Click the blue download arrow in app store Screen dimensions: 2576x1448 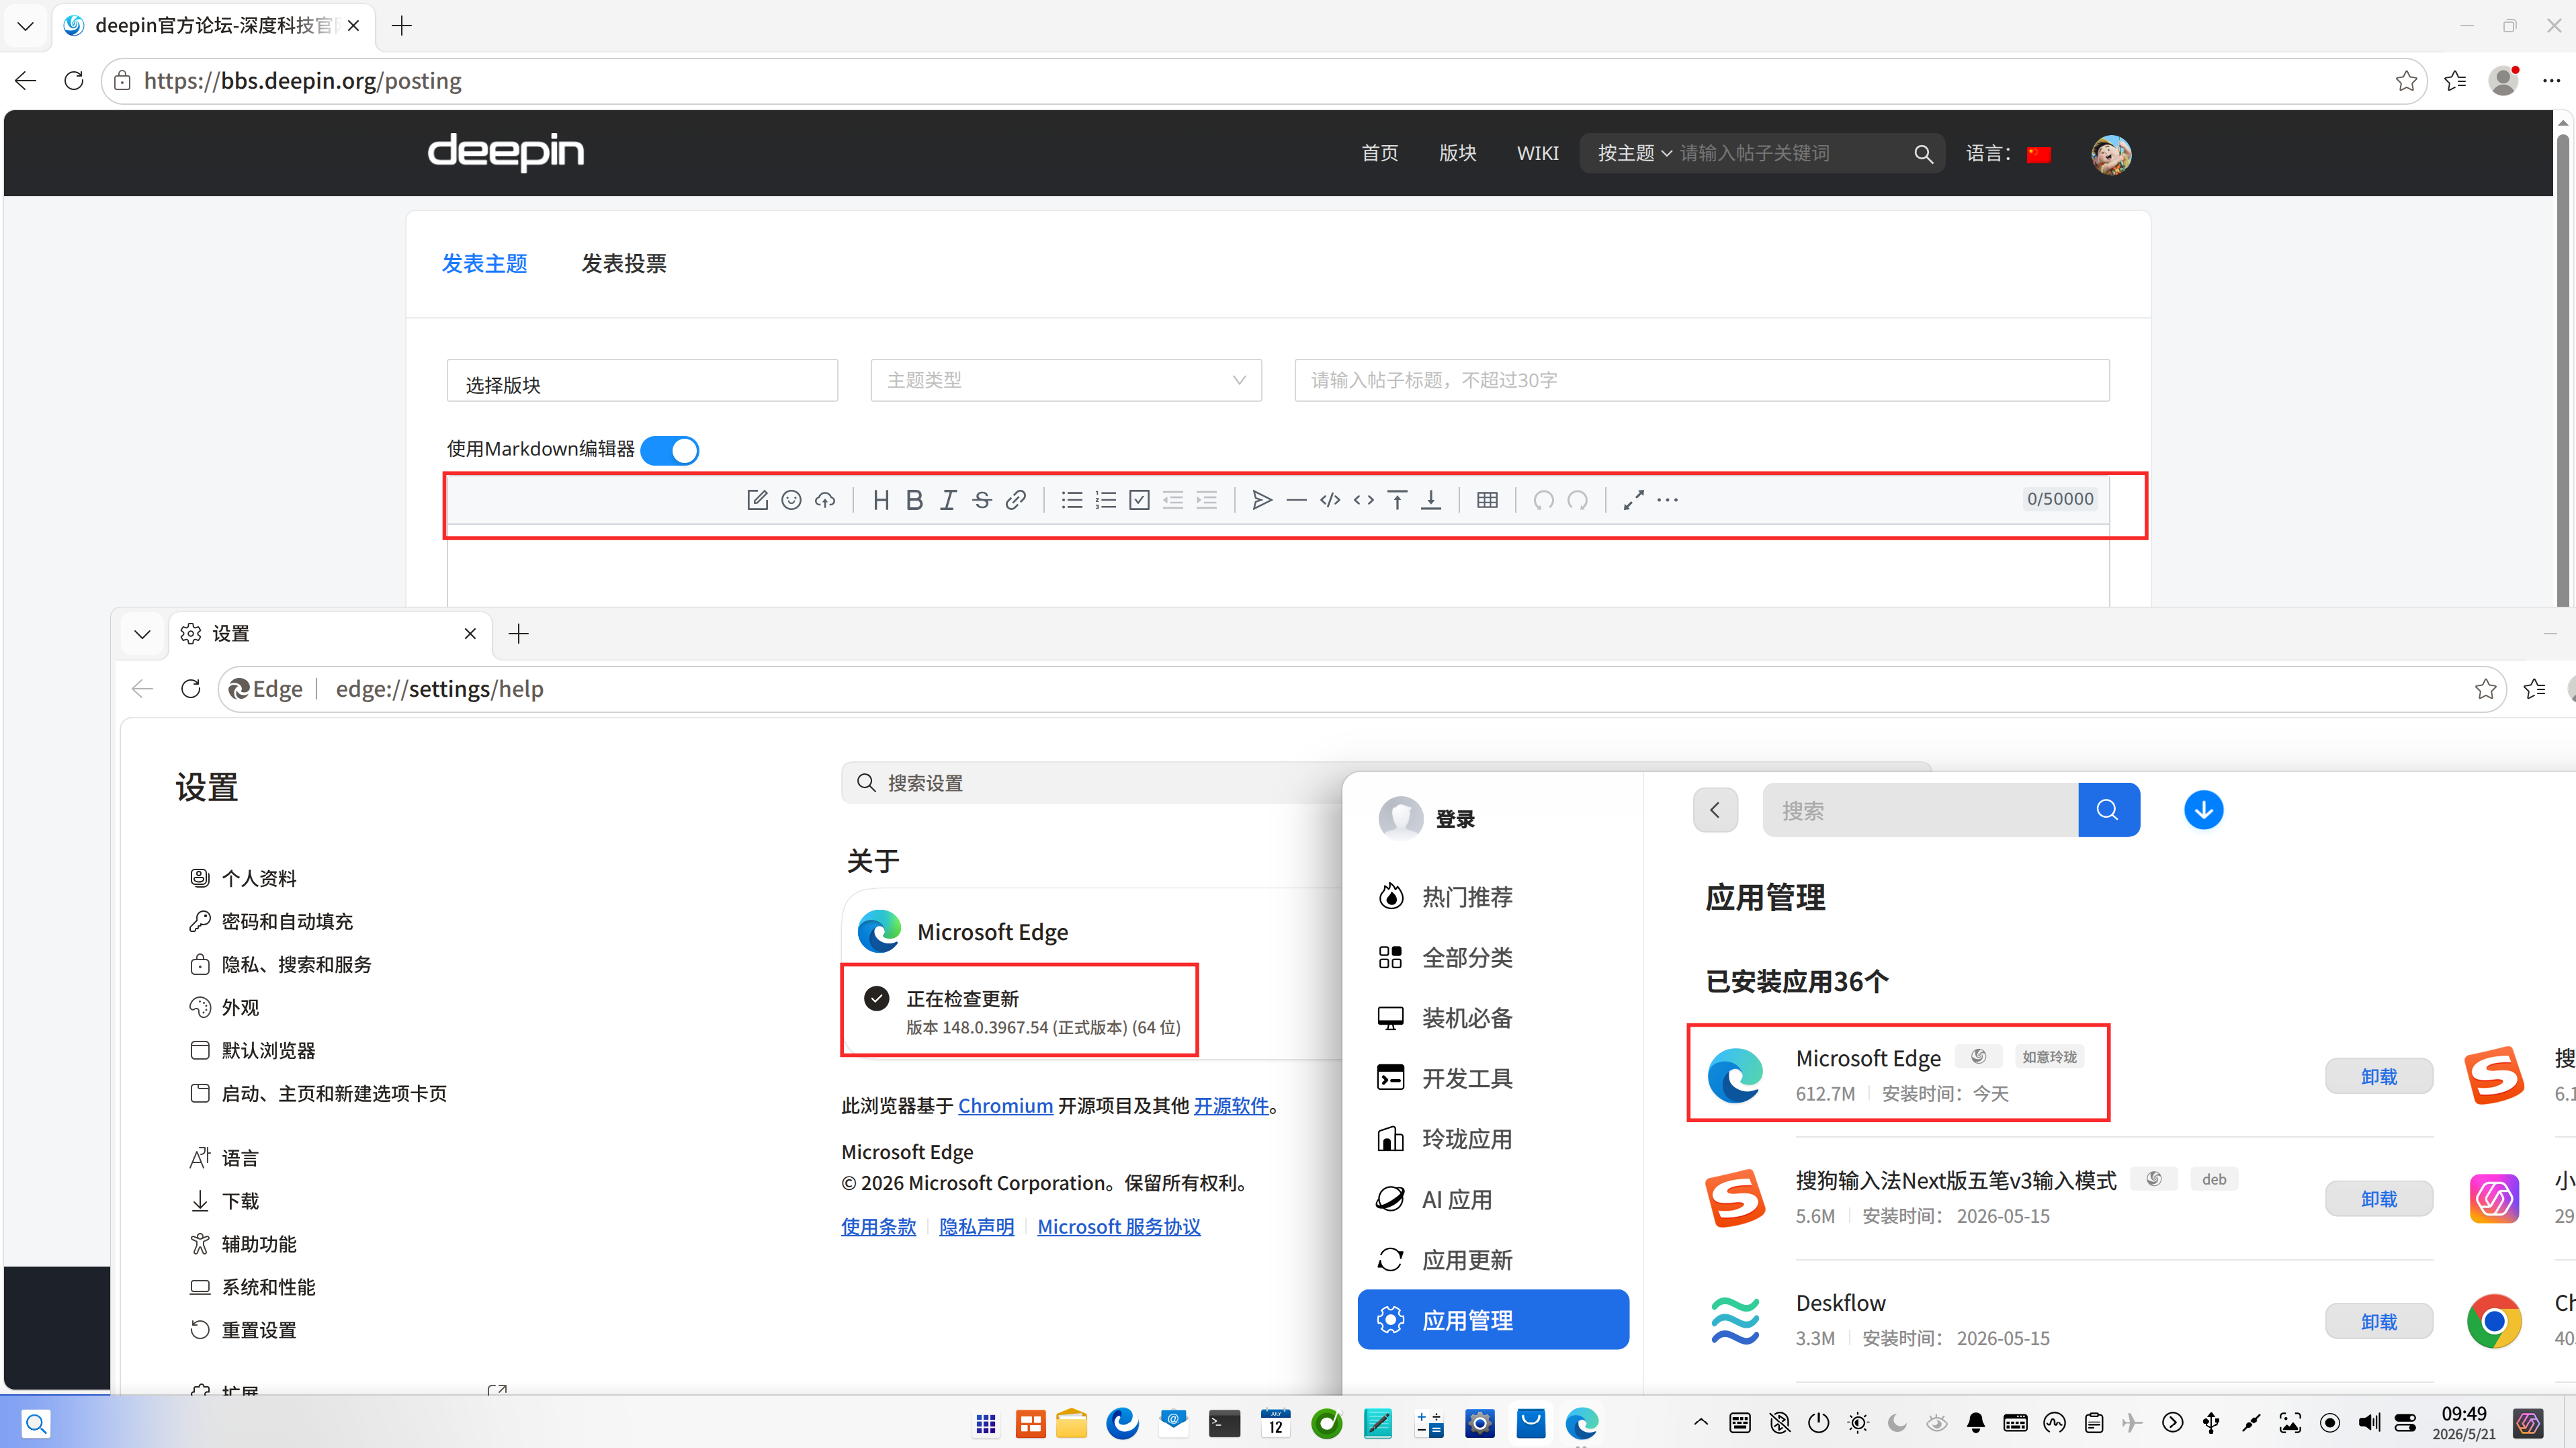pyautogui.click(x=2203, y=810)
